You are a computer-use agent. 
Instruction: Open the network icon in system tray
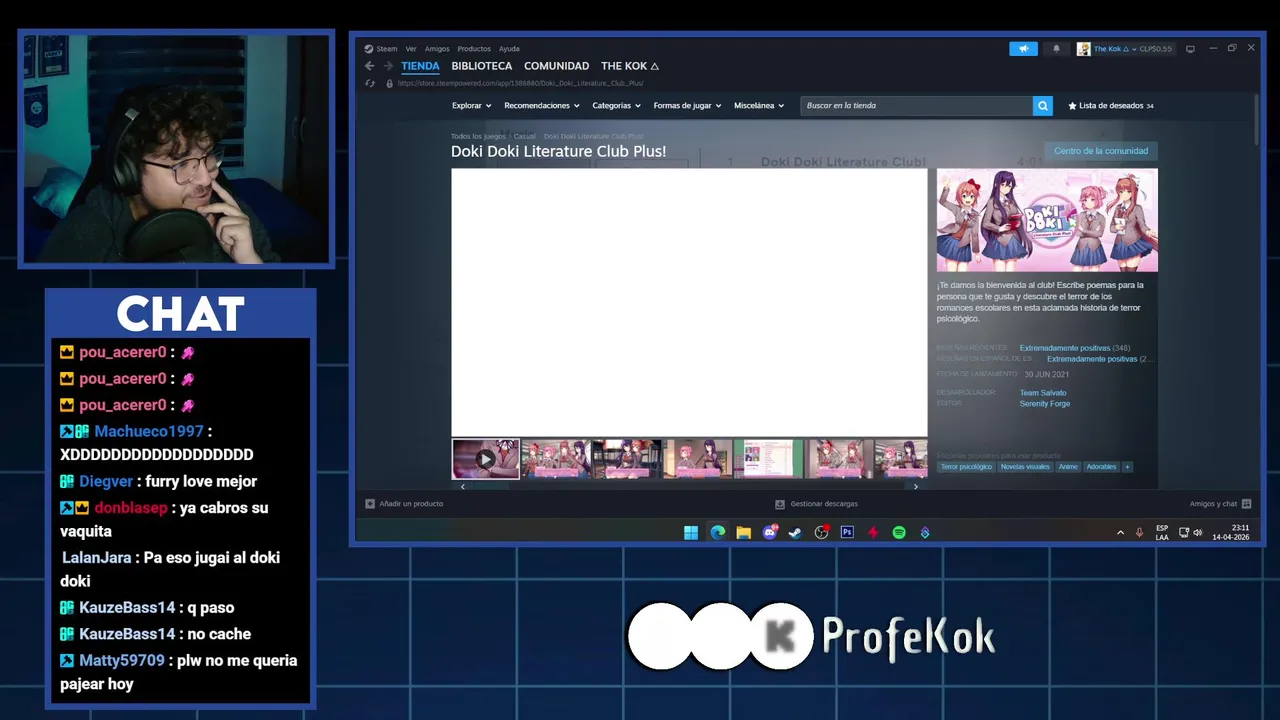pyautogui.click(x=1184, y=533)
